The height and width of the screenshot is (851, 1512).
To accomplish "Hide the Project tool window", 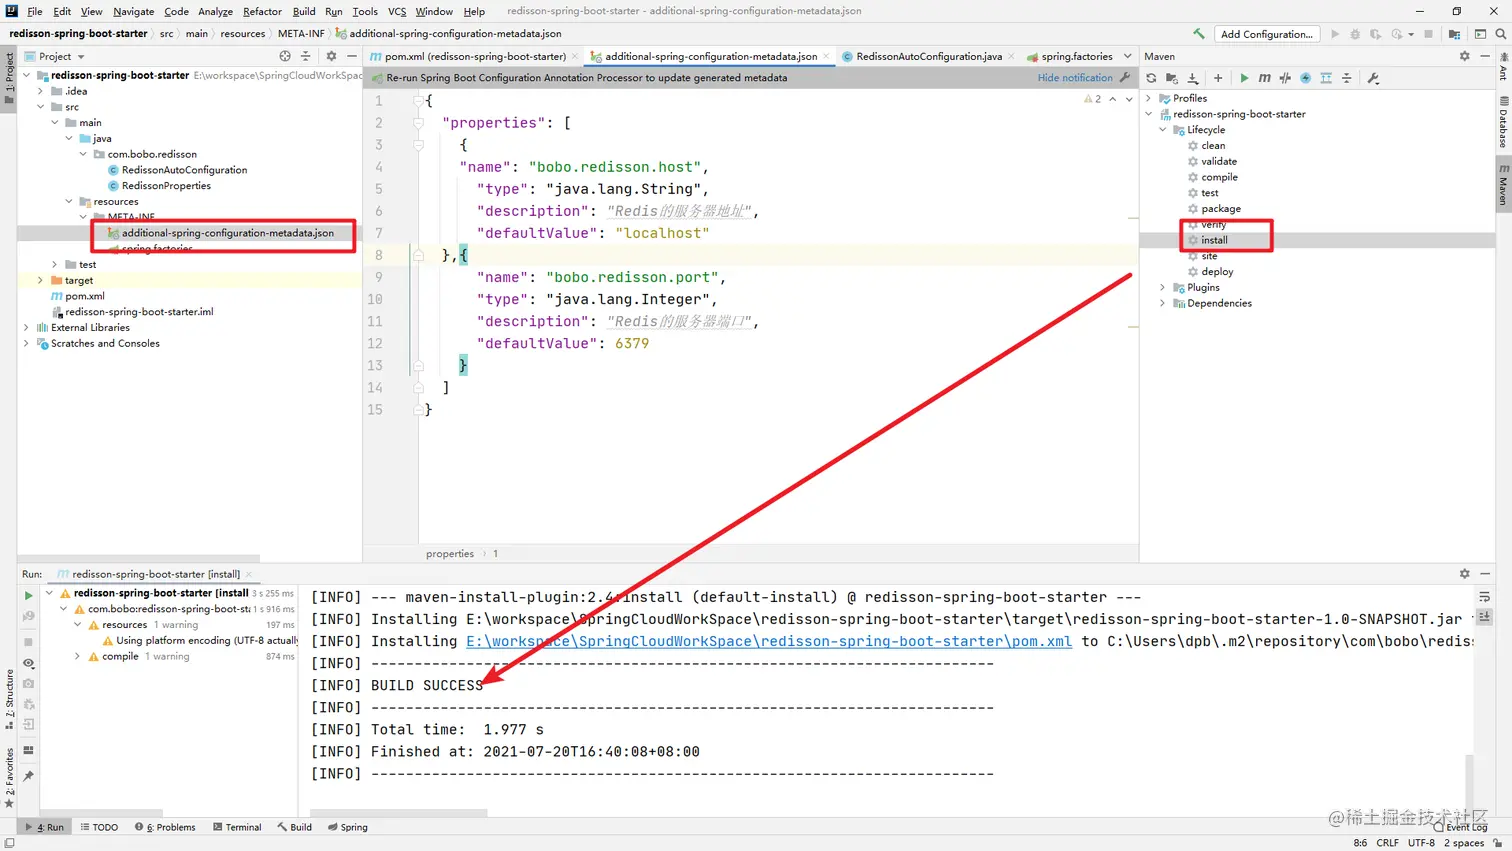I will click(x=352, y=56).
